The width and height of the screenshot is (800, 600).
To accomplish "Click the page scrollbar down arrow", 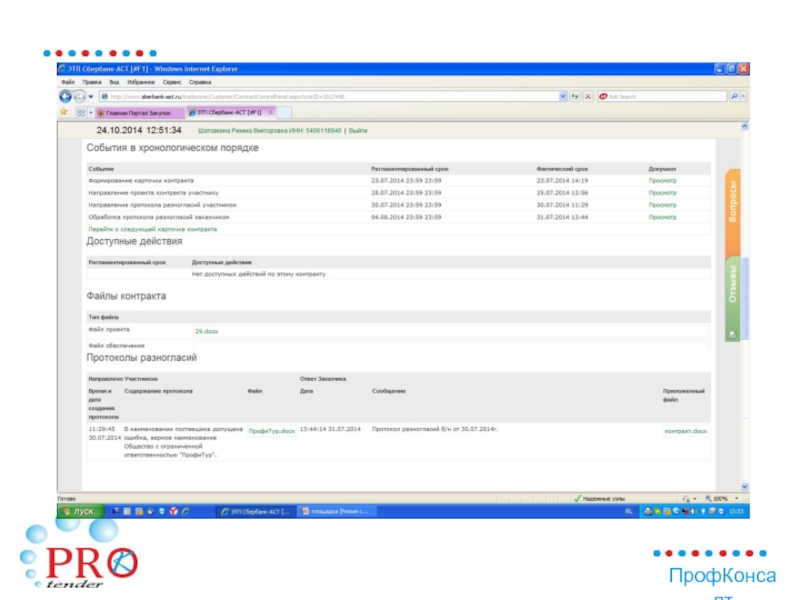I will point(745,487).
